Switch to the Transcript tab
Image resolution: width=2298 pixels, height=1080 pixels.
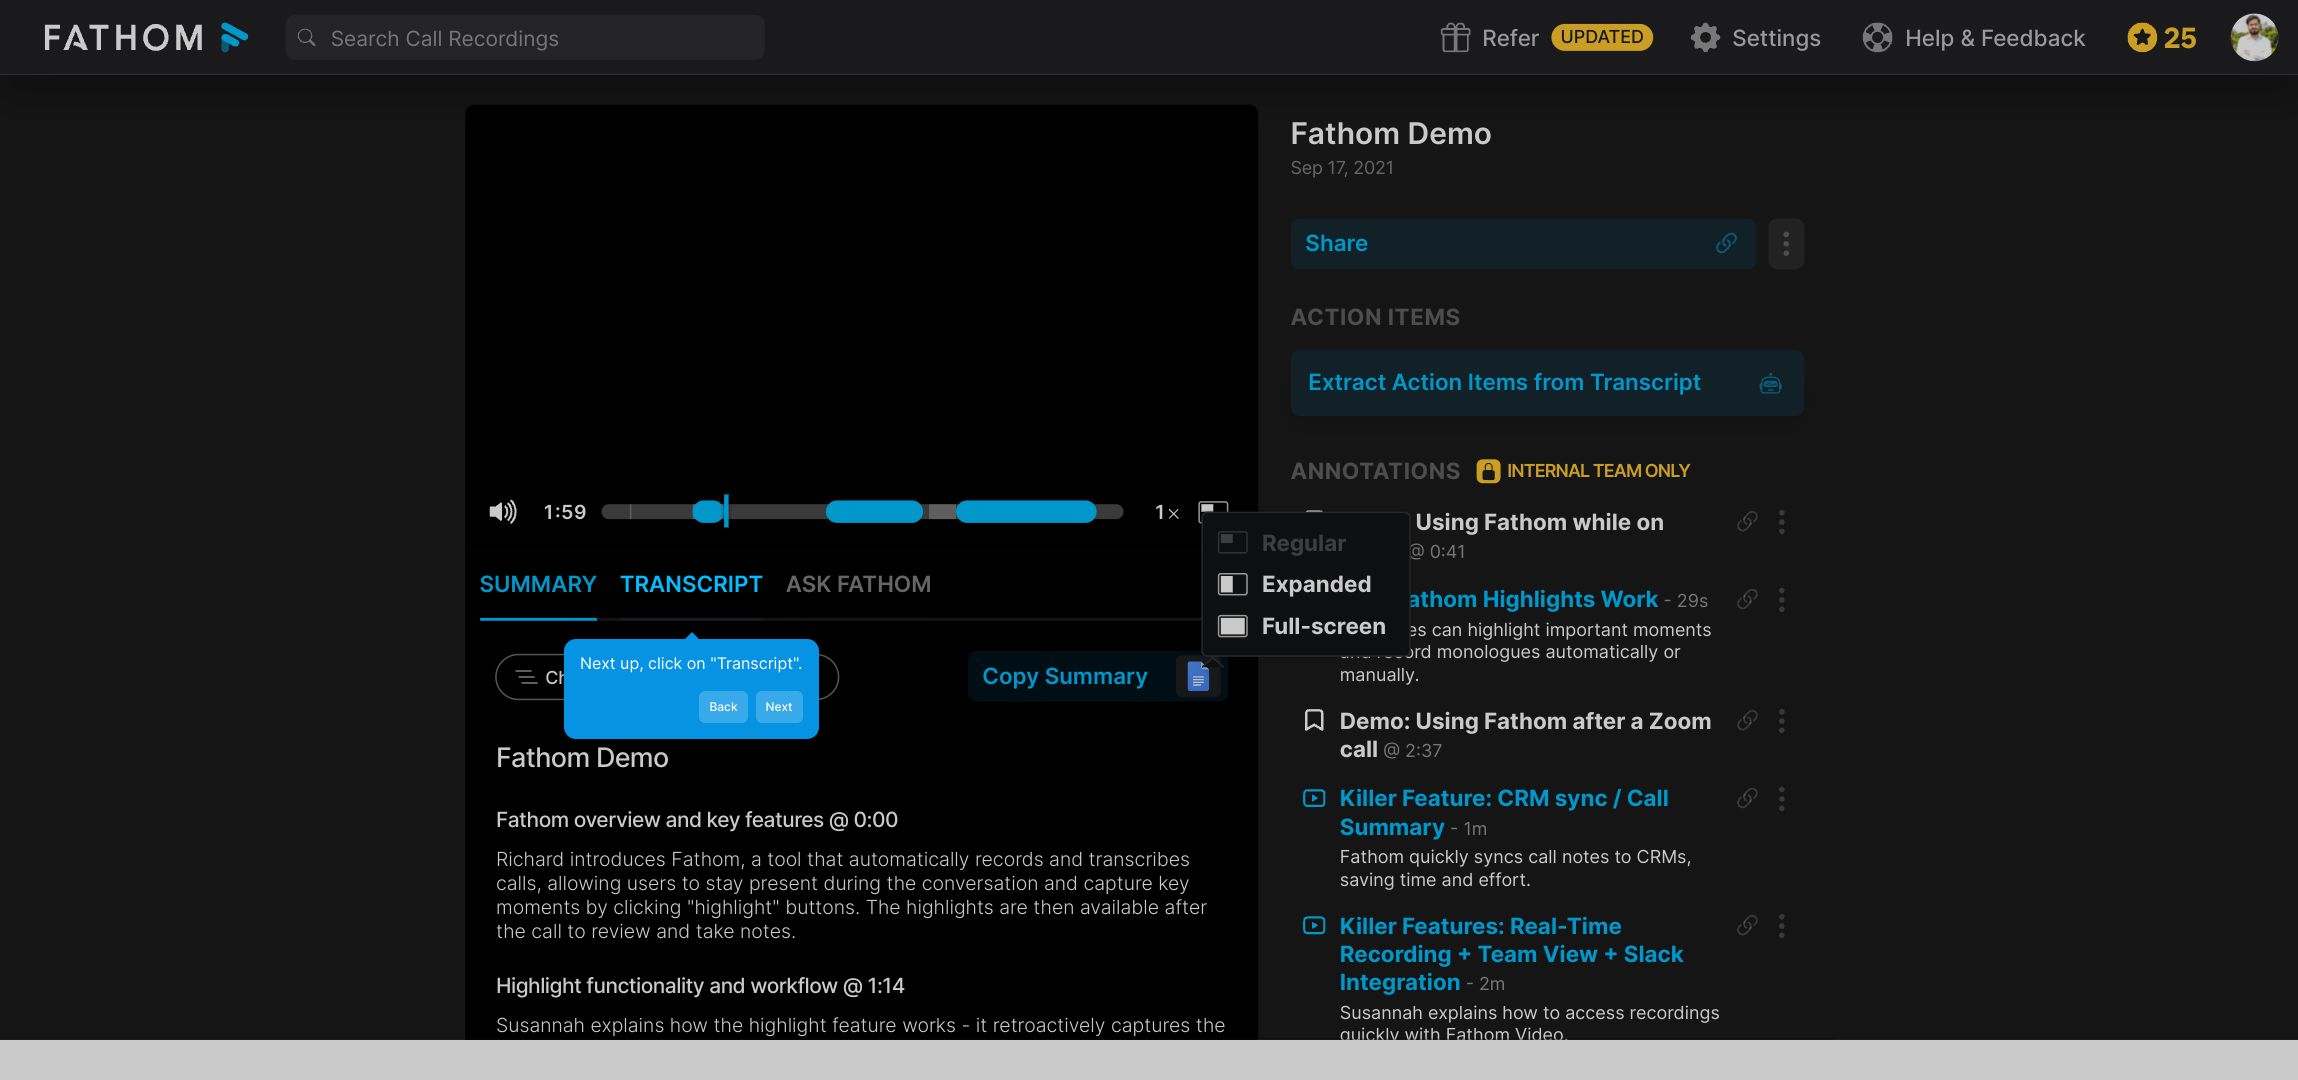click(691, 584)
